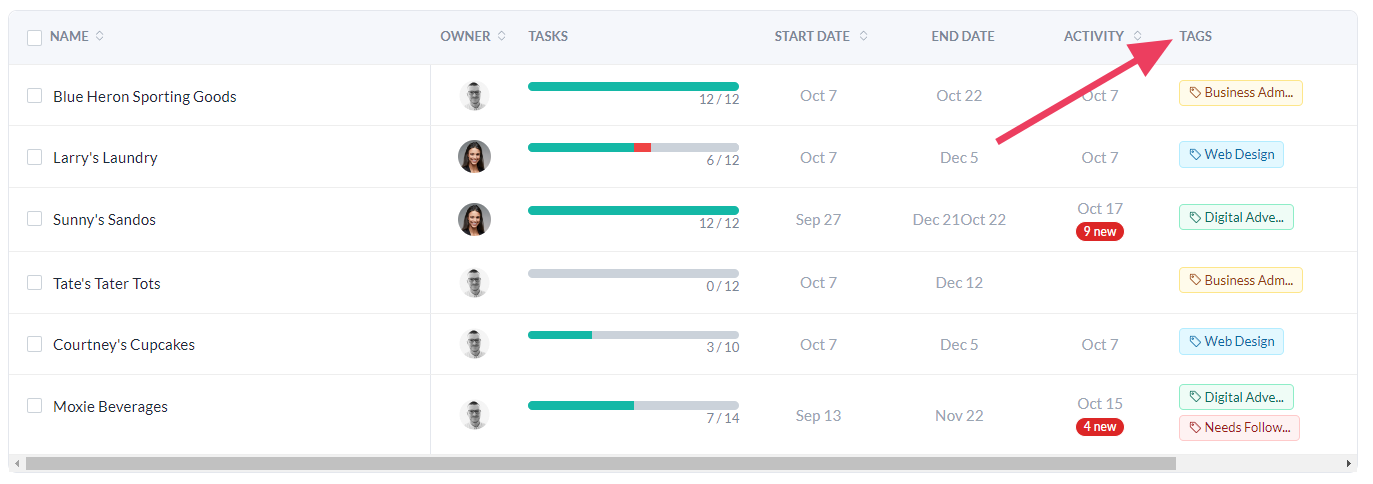Open the 4 new activity badge
1373x484 pixels.
point(1099,427)
